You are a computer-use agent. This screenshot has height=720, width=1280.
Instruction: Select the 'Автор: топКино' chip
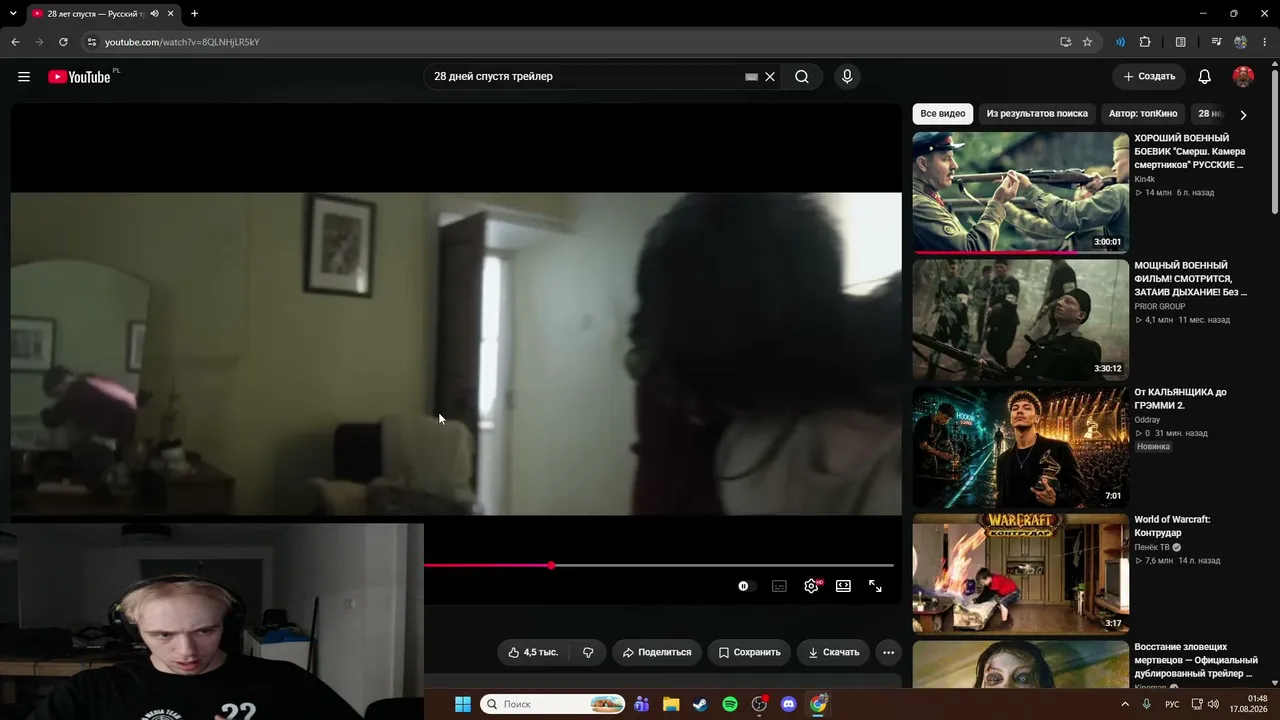coord(1143,114)
